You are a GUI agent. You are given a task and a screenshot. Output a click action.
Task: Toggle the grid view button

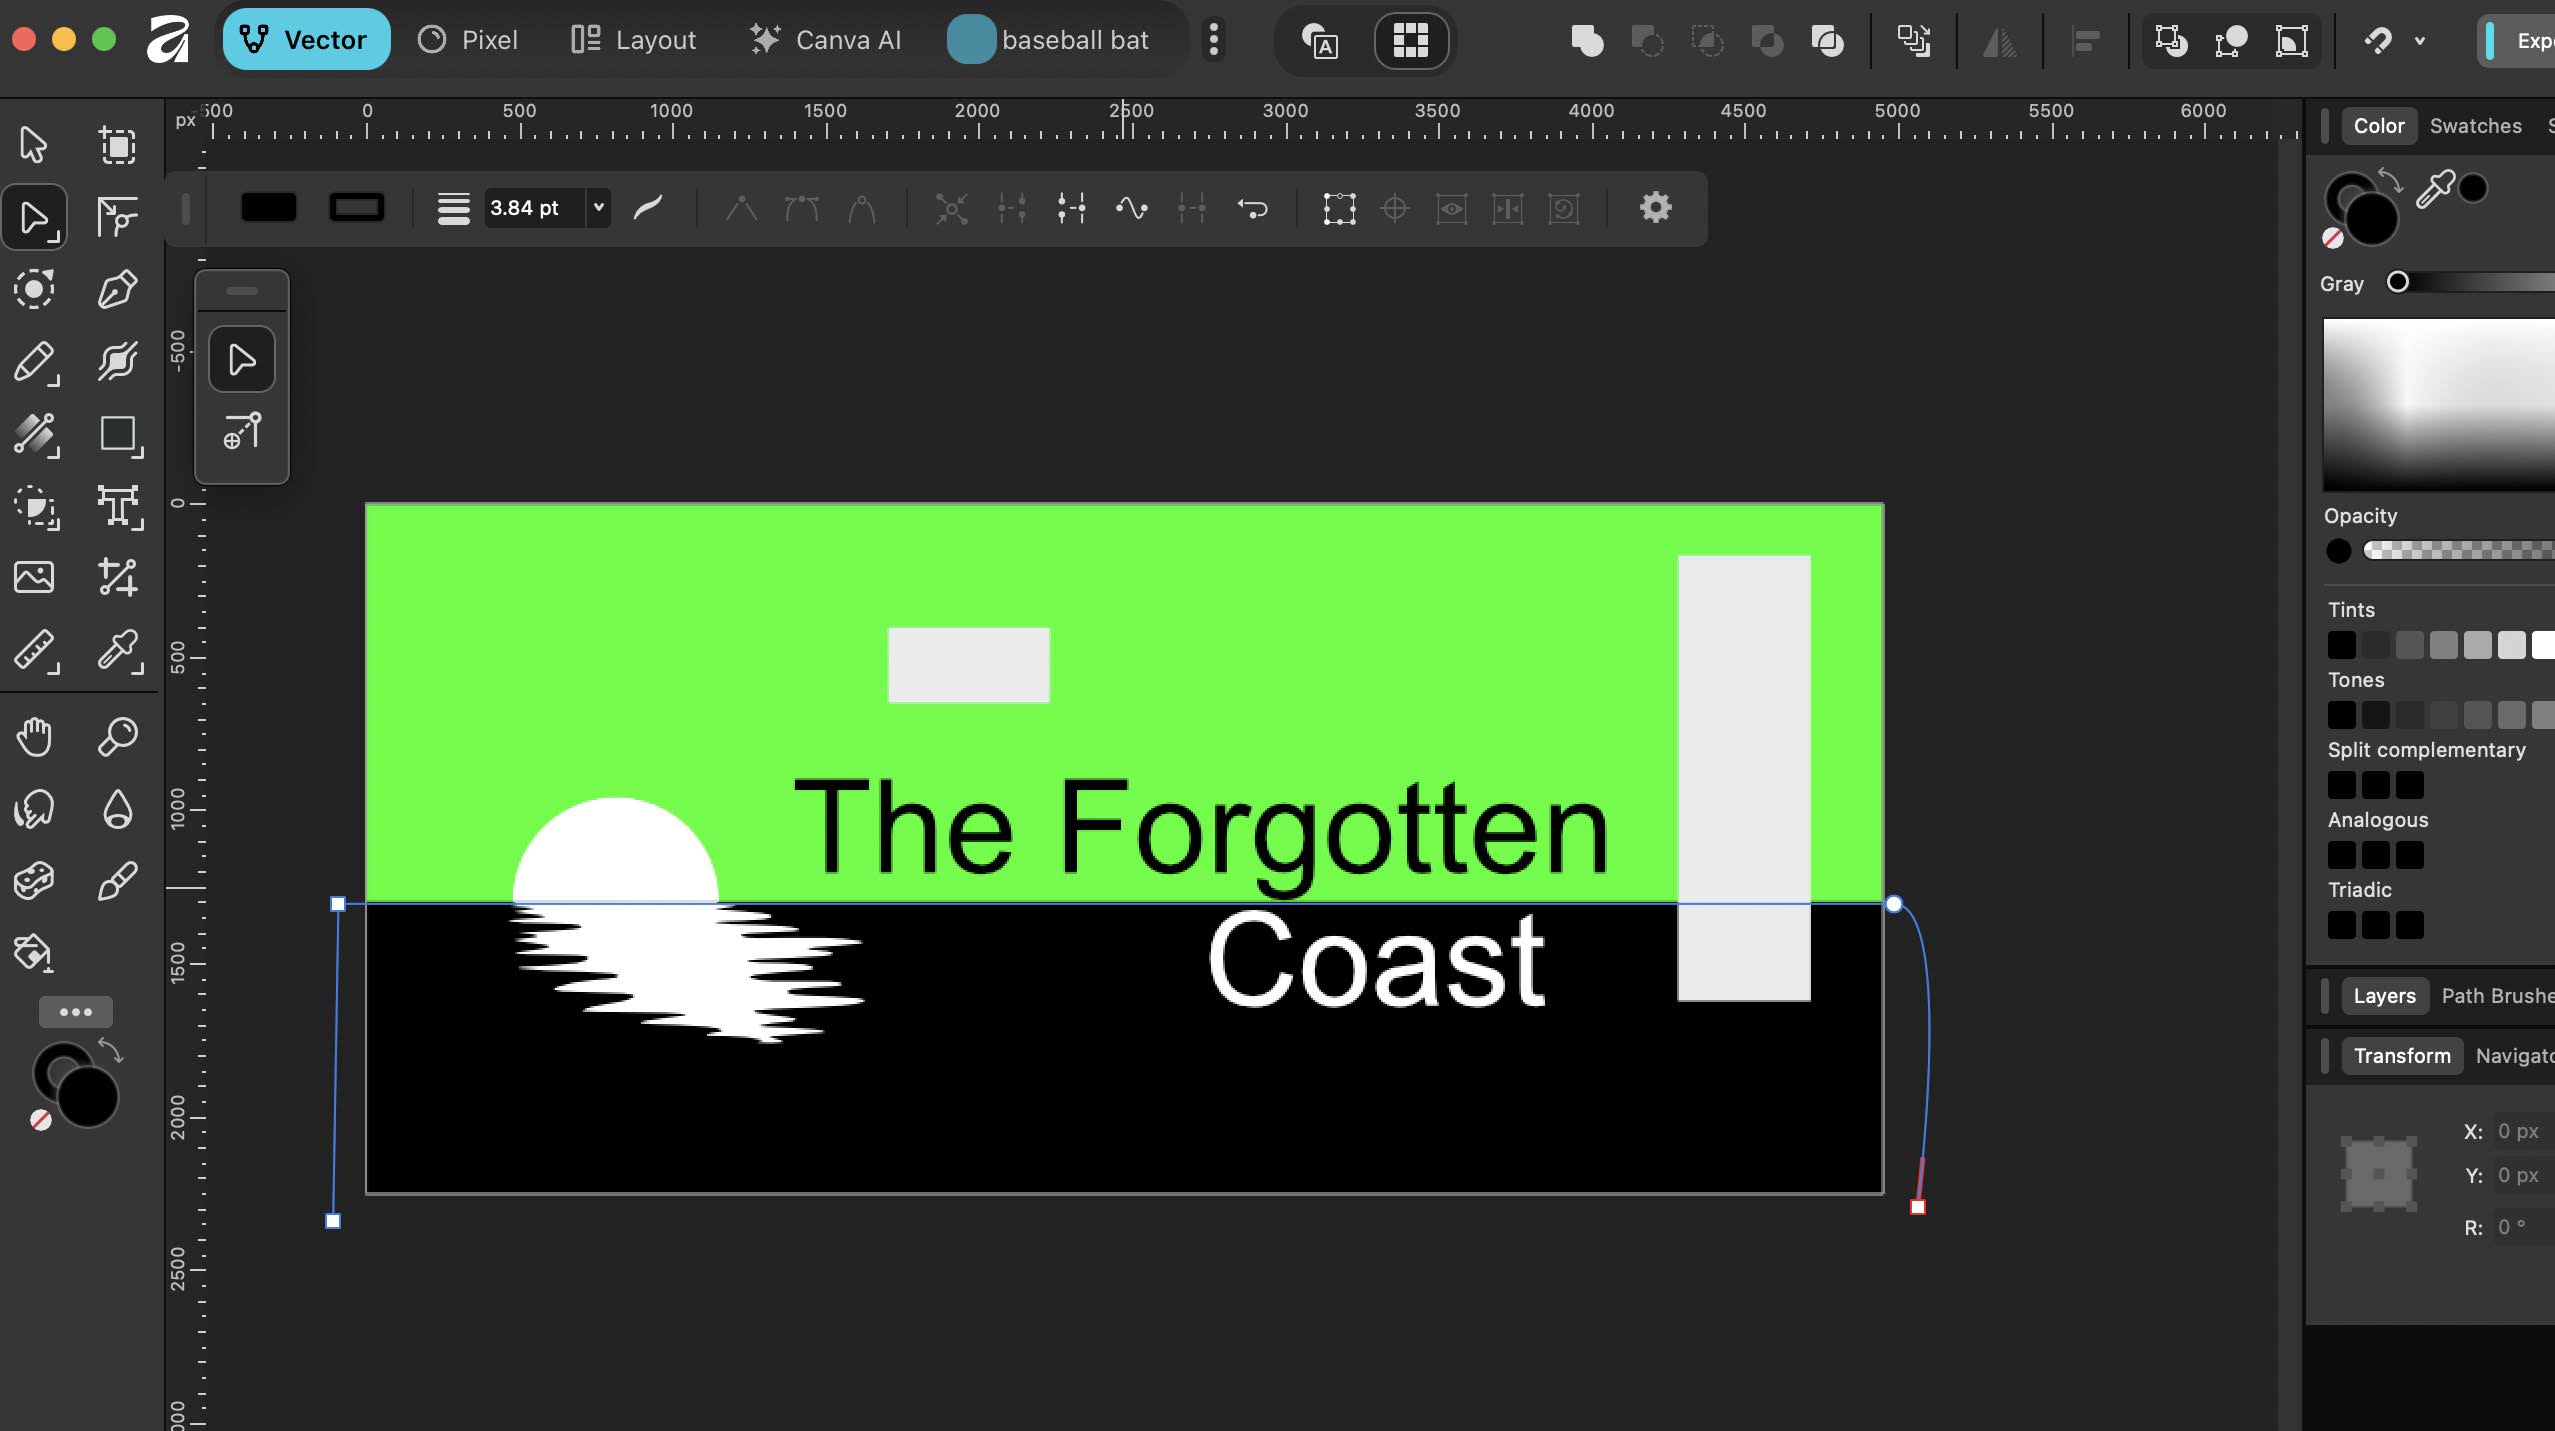(1410, 41)
